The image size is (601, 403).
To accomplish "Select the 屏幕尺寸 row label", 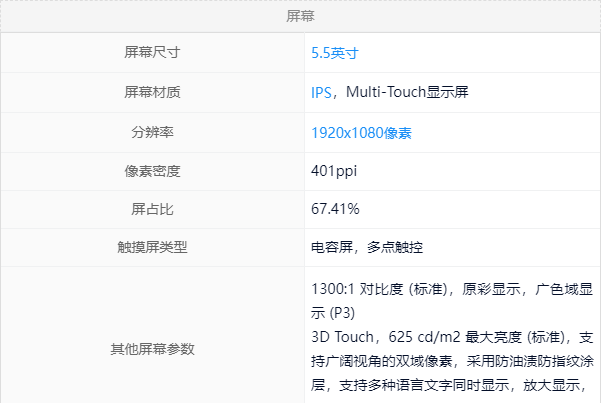I will (152, 52).
